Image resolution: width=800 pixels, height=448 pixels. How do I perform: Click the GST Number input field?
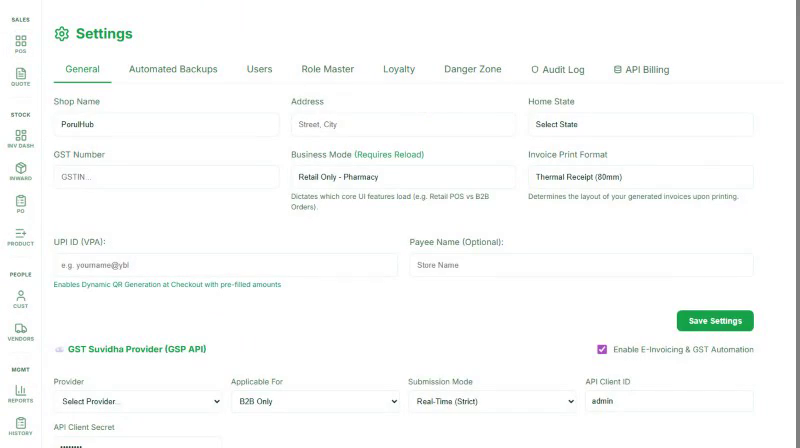[x=166, y=177]
